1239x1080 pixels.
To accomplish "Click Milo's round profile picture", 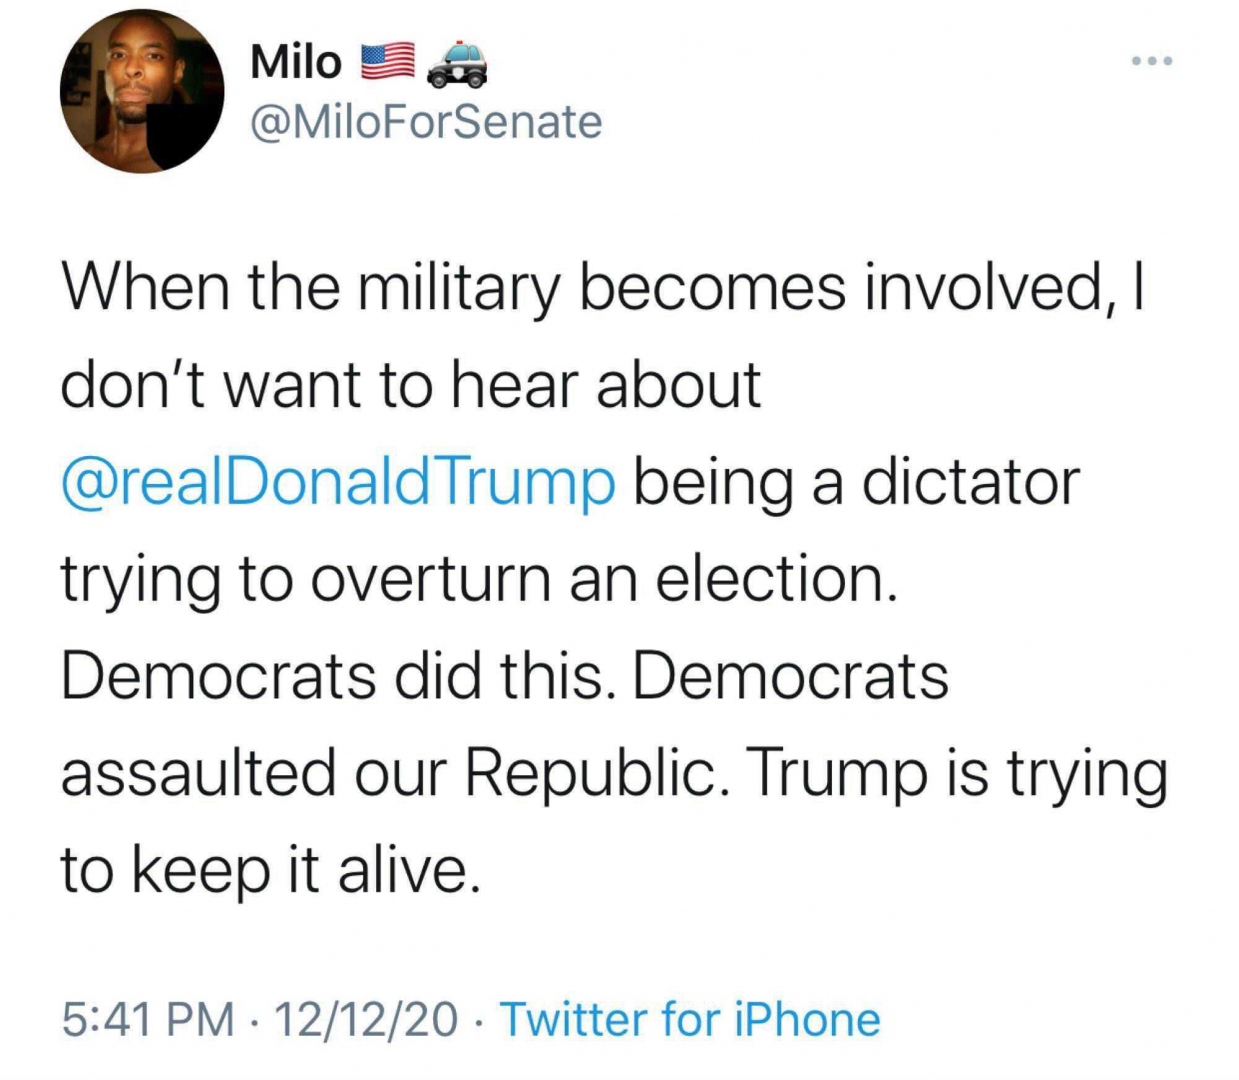I will point(142,92).
